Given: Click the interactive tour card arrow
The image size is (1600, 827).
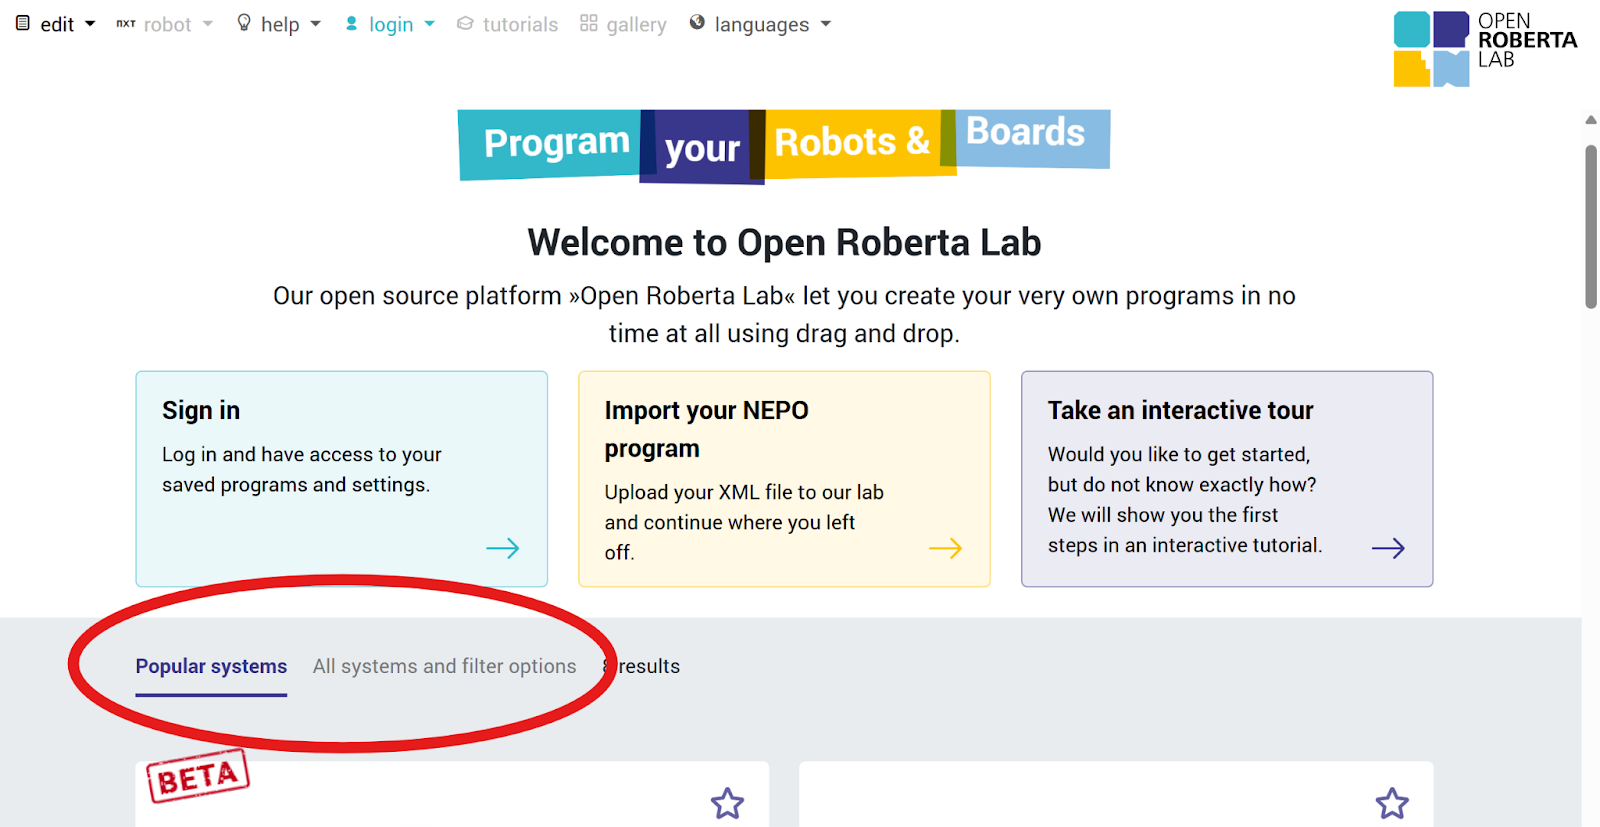Looking at the screenshot, I should pyautogui.click(x=1388, y=548).
